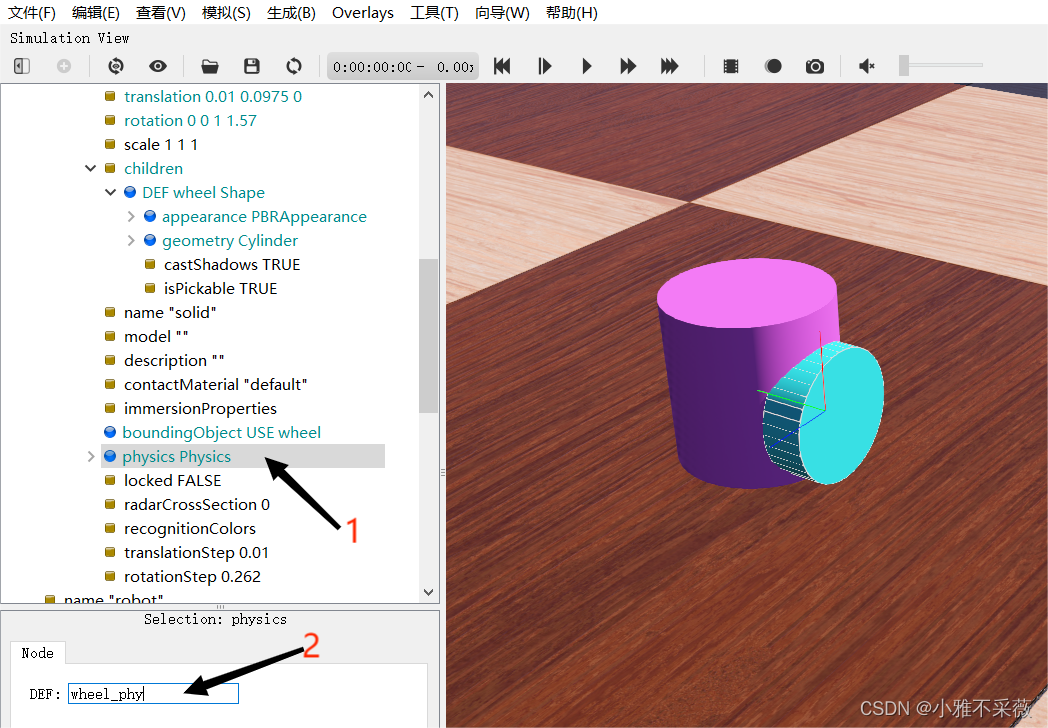1048x728 pixels.
Task: Open the 向导(W) menu
Action: point(502,13)
